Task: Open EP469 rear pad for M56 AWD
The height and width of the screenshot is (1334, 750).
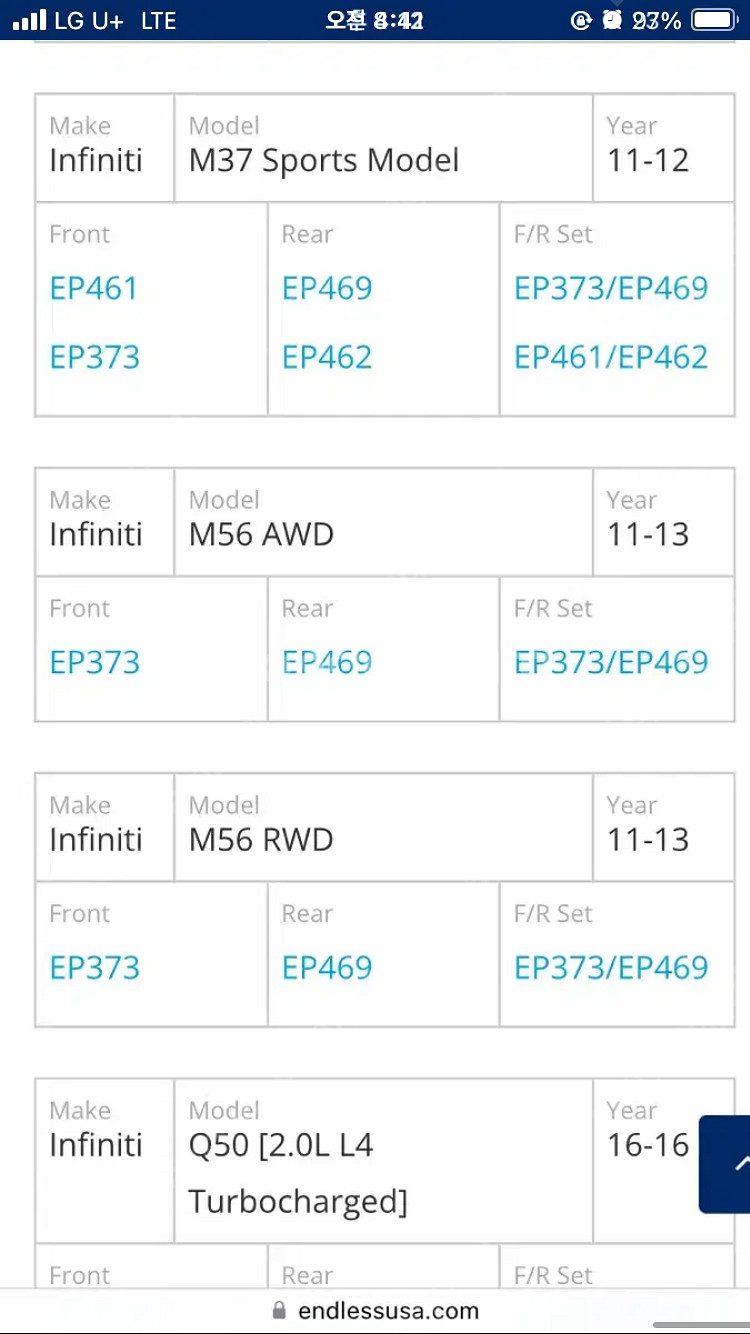Action: pyautogui.click(x=327, y=662)
